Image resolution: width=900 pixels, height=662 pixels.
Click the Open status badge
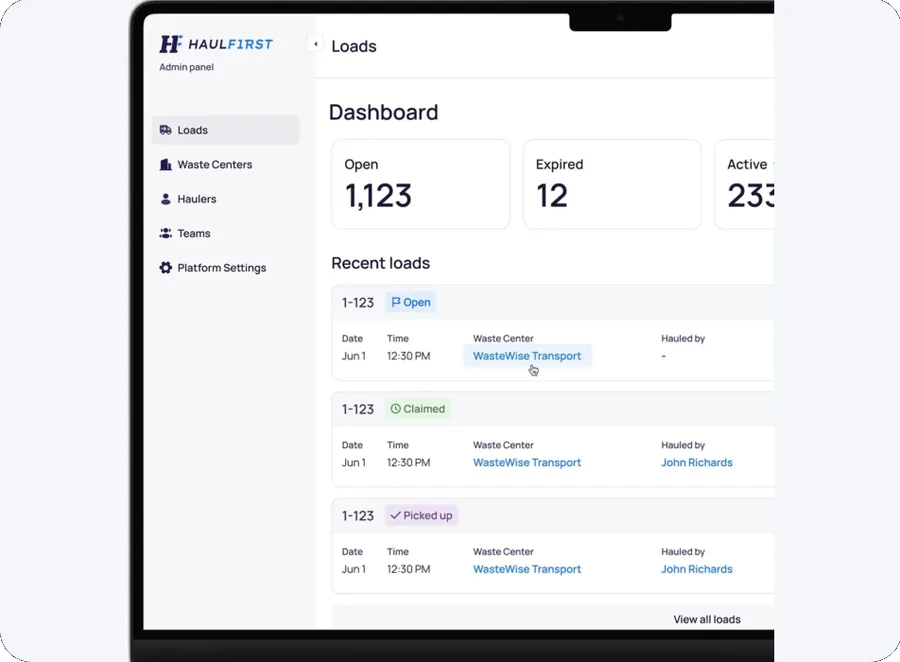(410, 303)
